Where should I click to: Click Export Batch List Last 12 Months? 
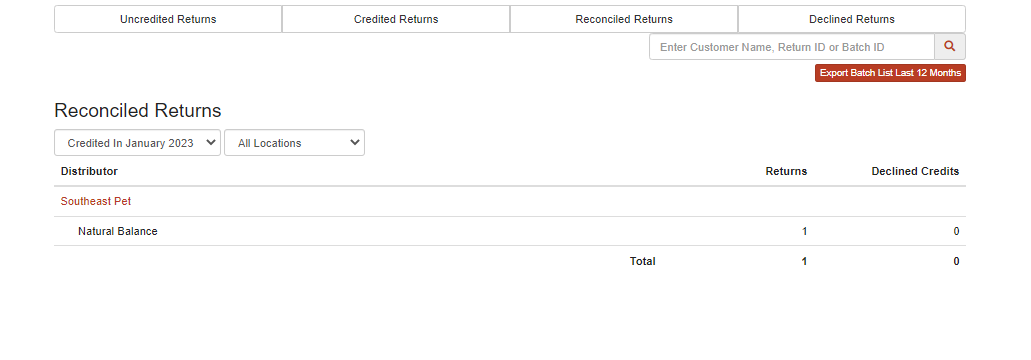click(890, 73)
